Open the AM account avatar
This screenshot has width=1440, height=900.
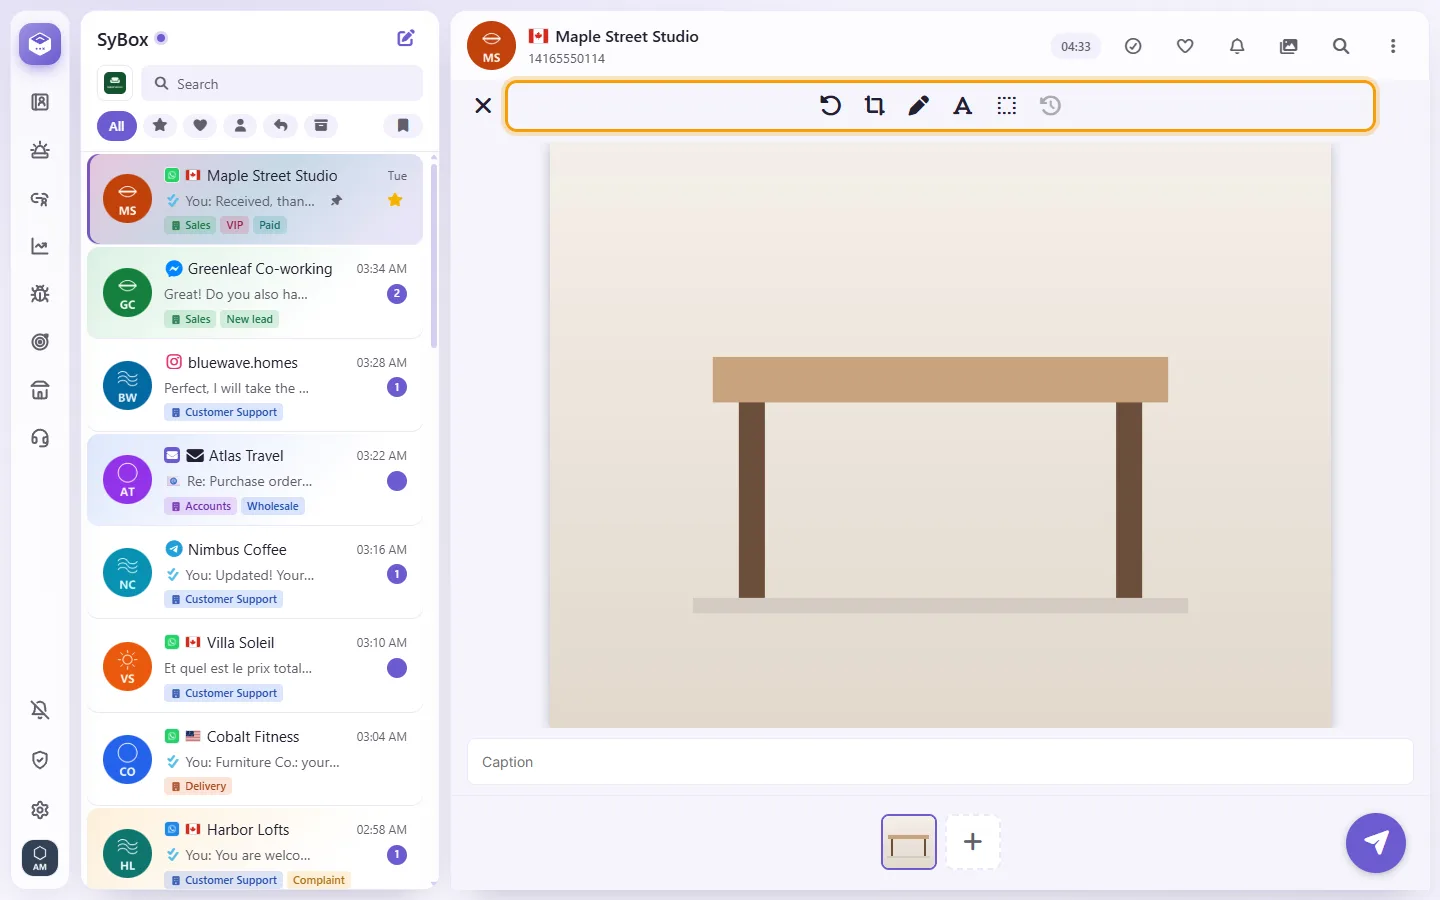pos(40,858)
